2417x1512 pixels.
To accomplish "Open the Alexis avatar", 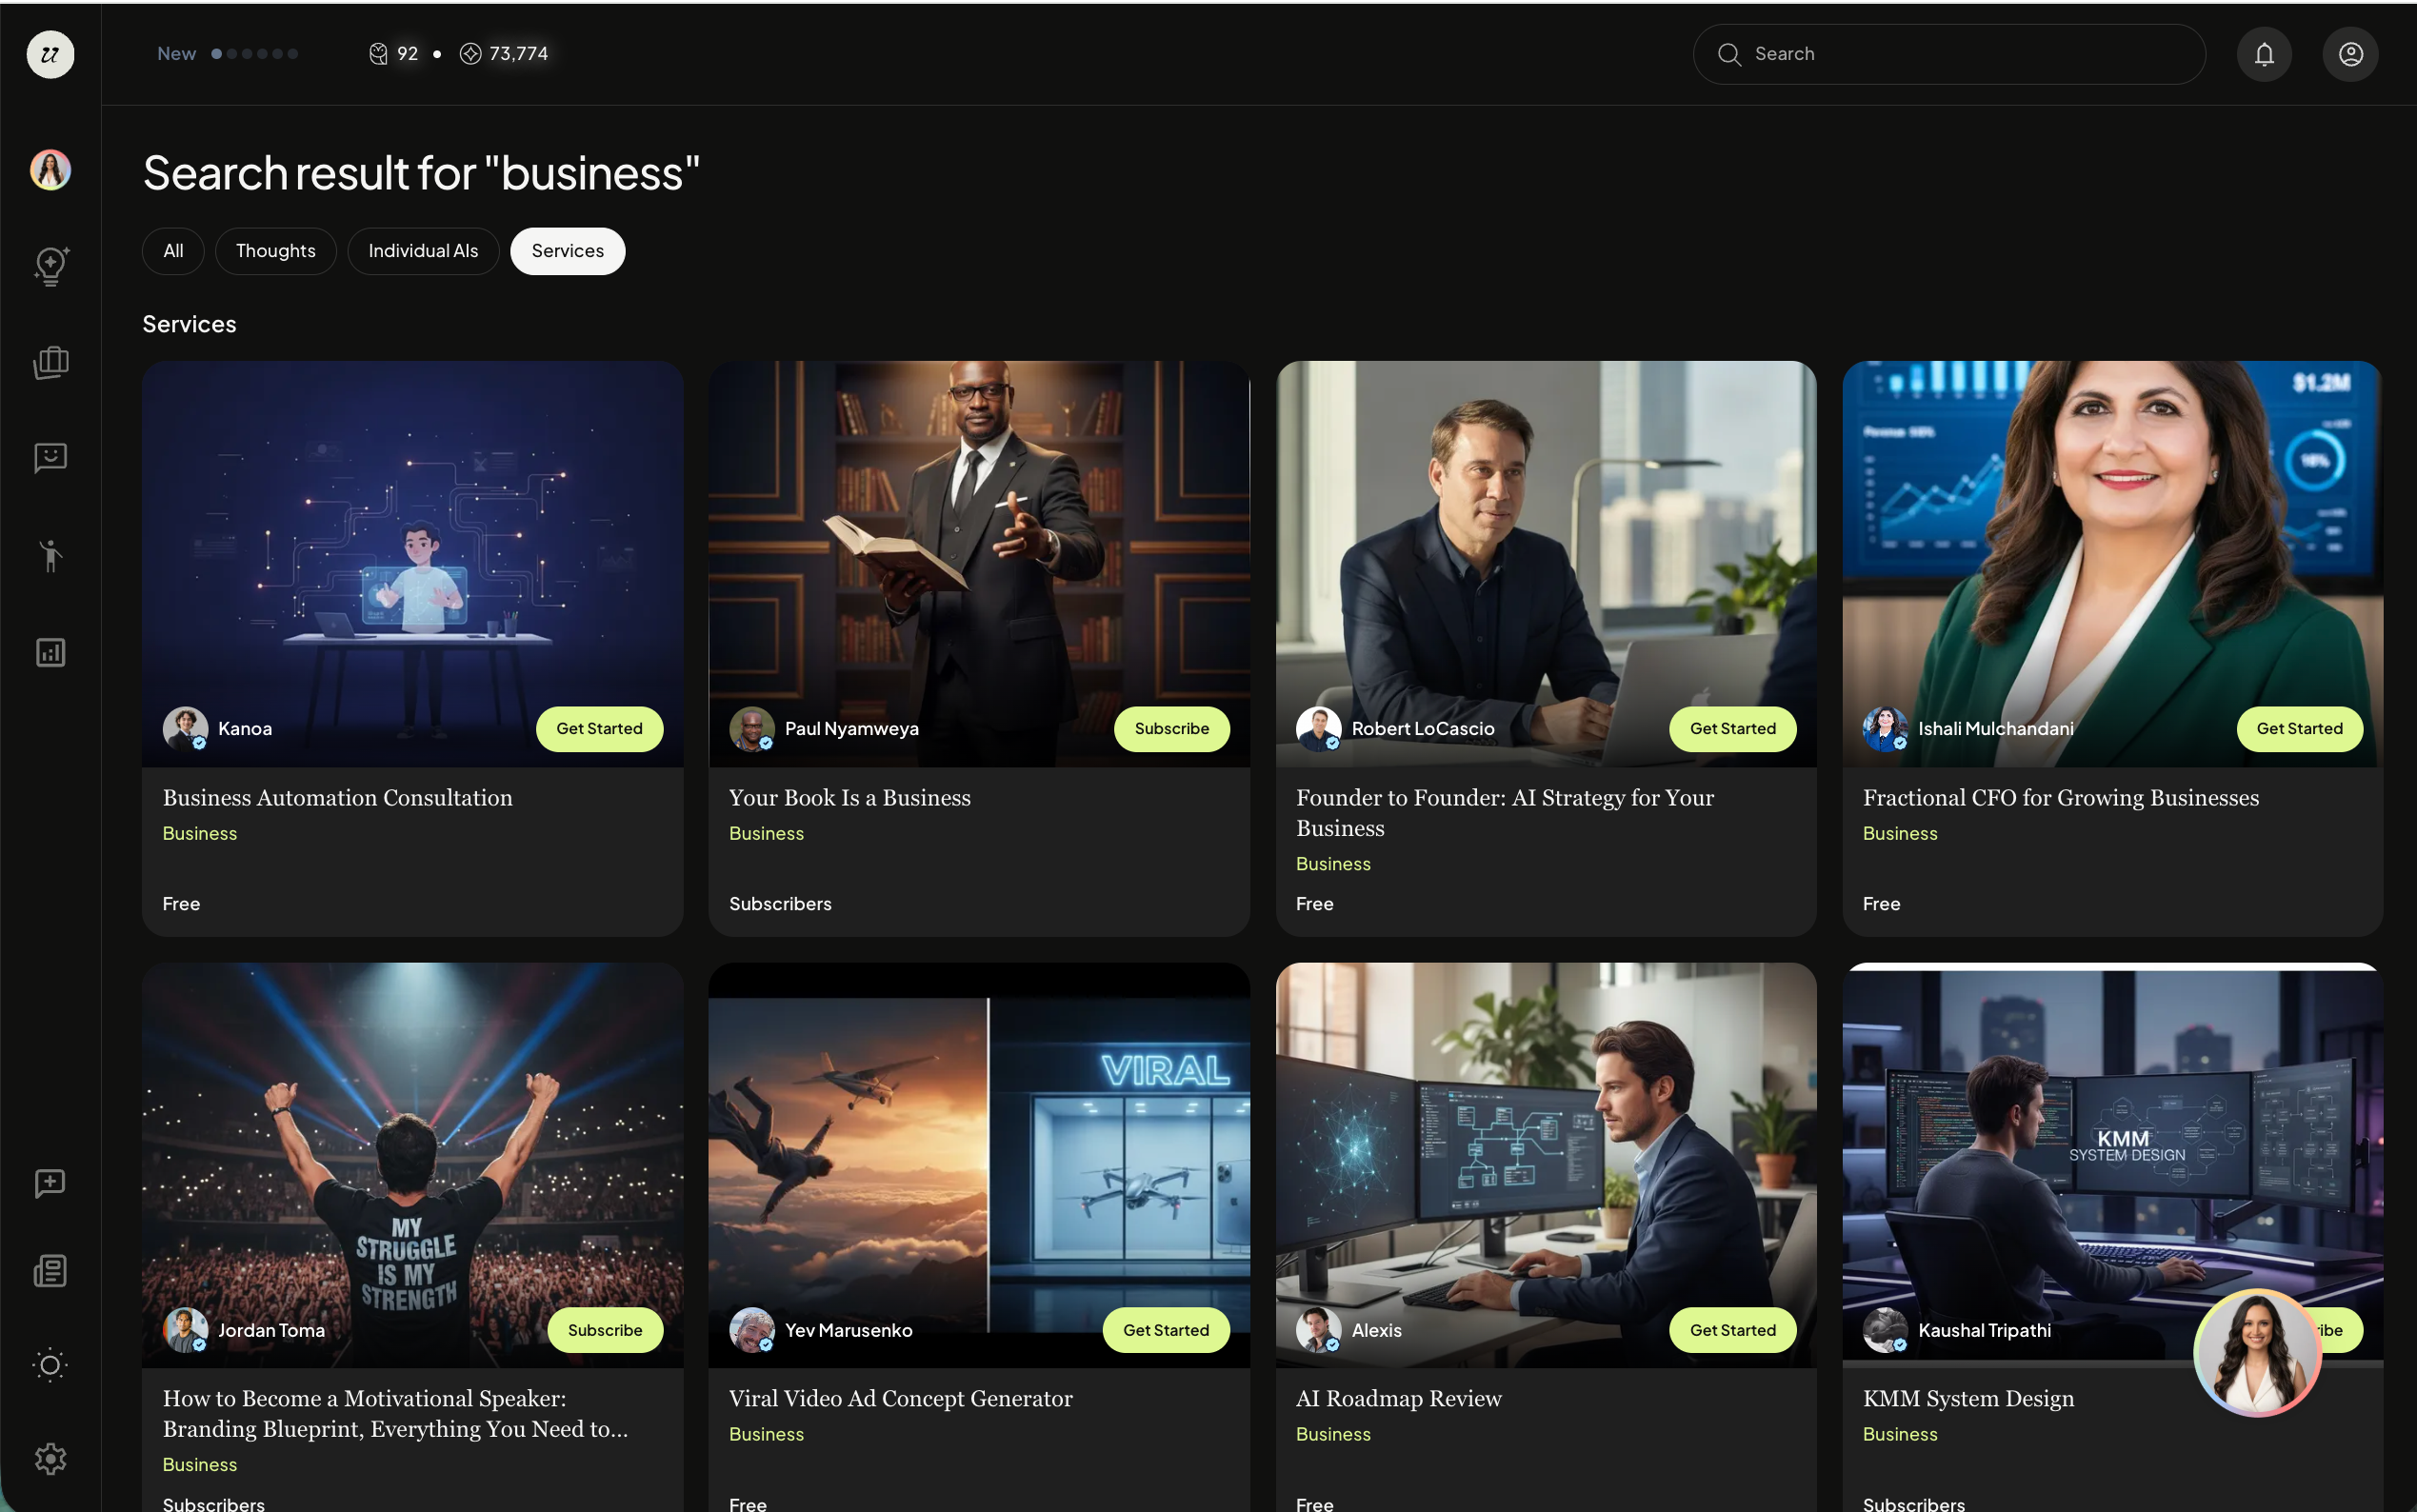I will [x=1319, y=1330].
